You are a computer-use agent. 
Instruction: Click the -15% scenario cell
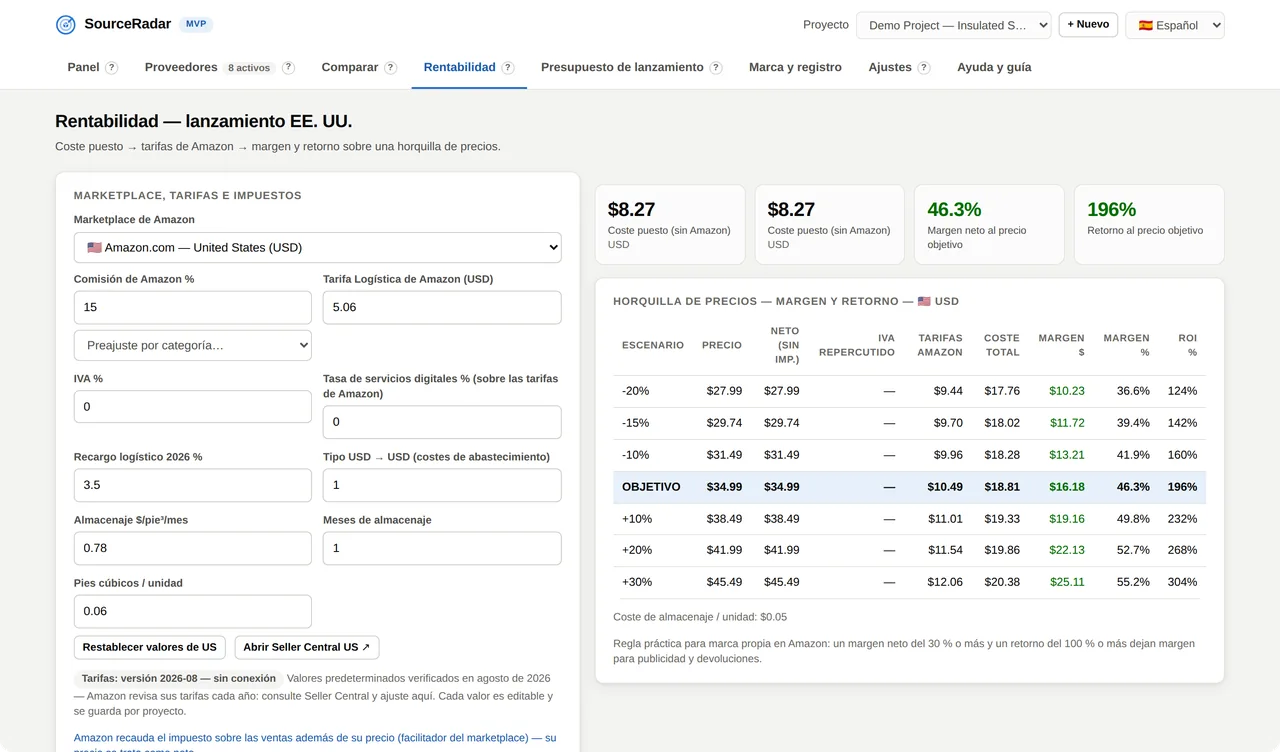[635, 423]
